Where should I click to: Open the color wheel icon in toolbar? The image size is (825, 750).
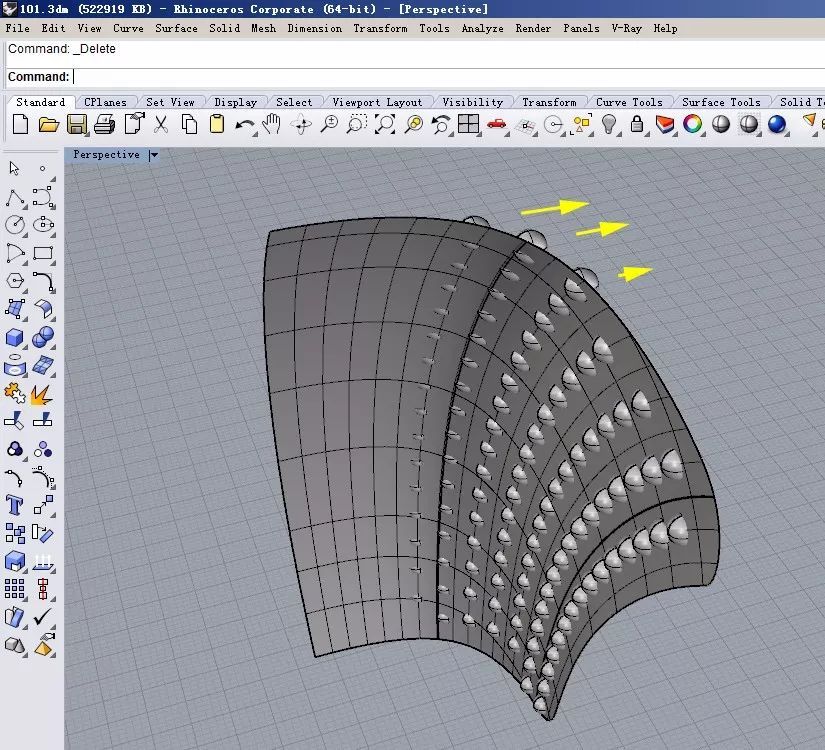(x=692, y=124)
